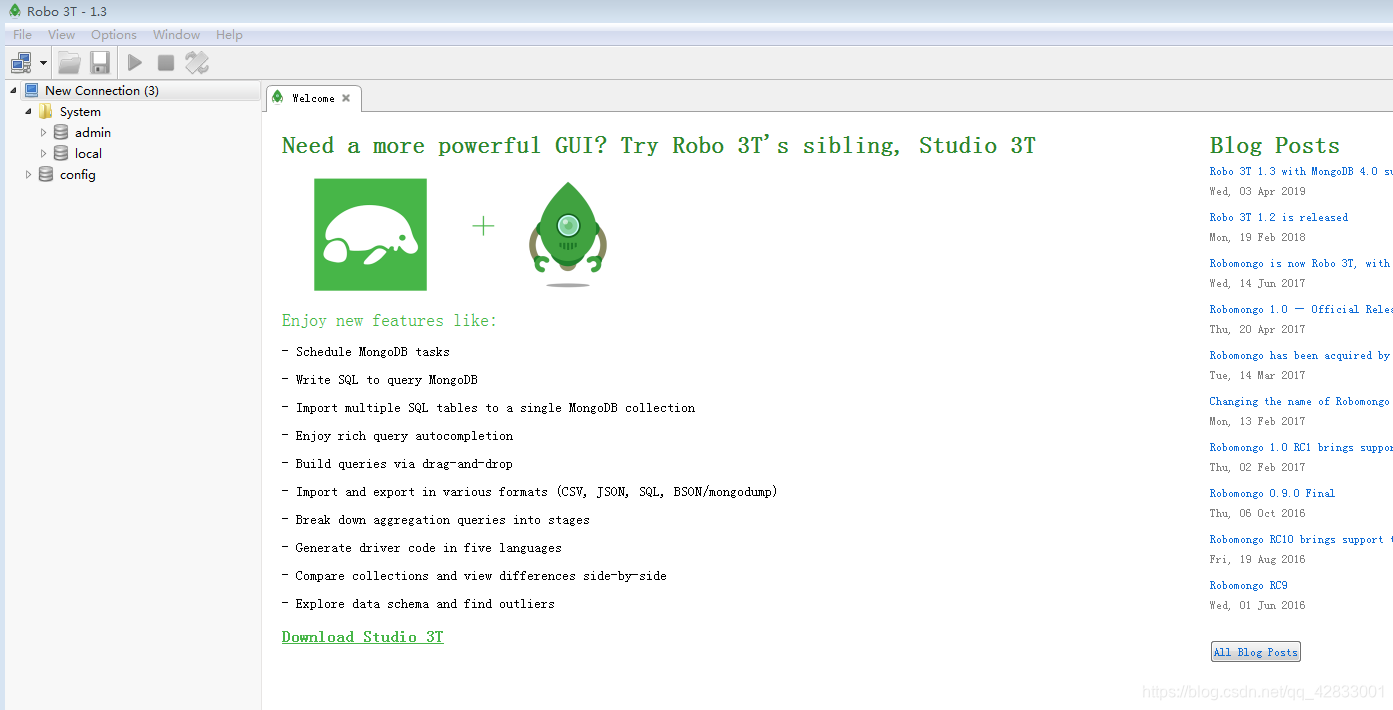Screen dimensions: 1393x710
Task: Open the Robomongo RC9 blog post
Action: pyautogui.click(x=1248, y=586)
